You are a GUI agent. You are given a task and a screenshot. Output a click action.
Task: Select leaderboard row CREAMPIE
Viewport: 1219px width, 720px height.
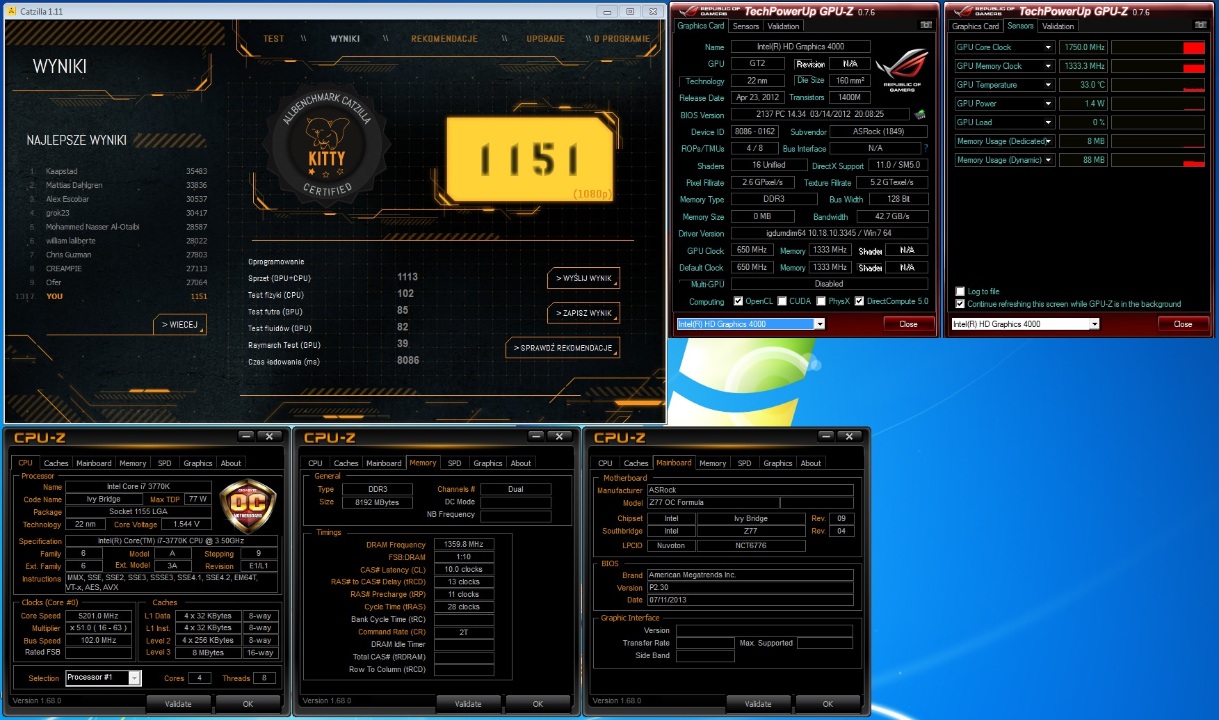pyautogui.click(x=117, y=268)
